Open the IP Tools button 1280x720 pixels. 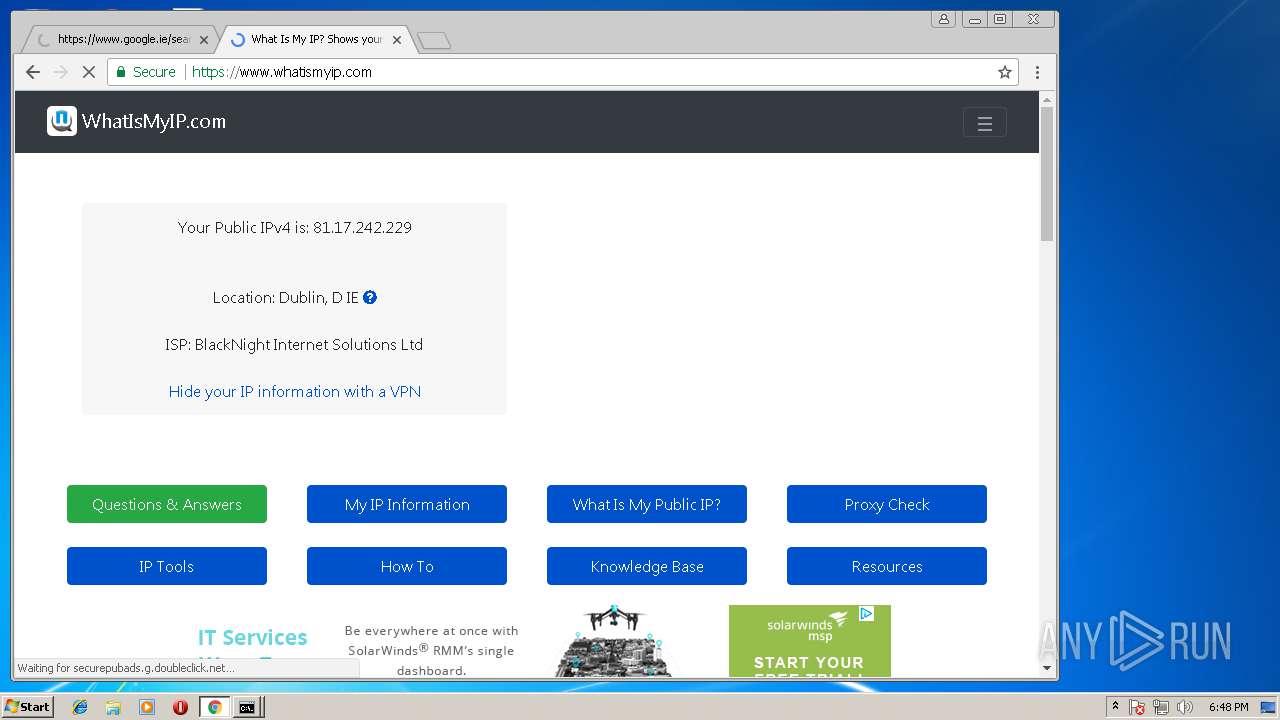[x=167, y=566]
